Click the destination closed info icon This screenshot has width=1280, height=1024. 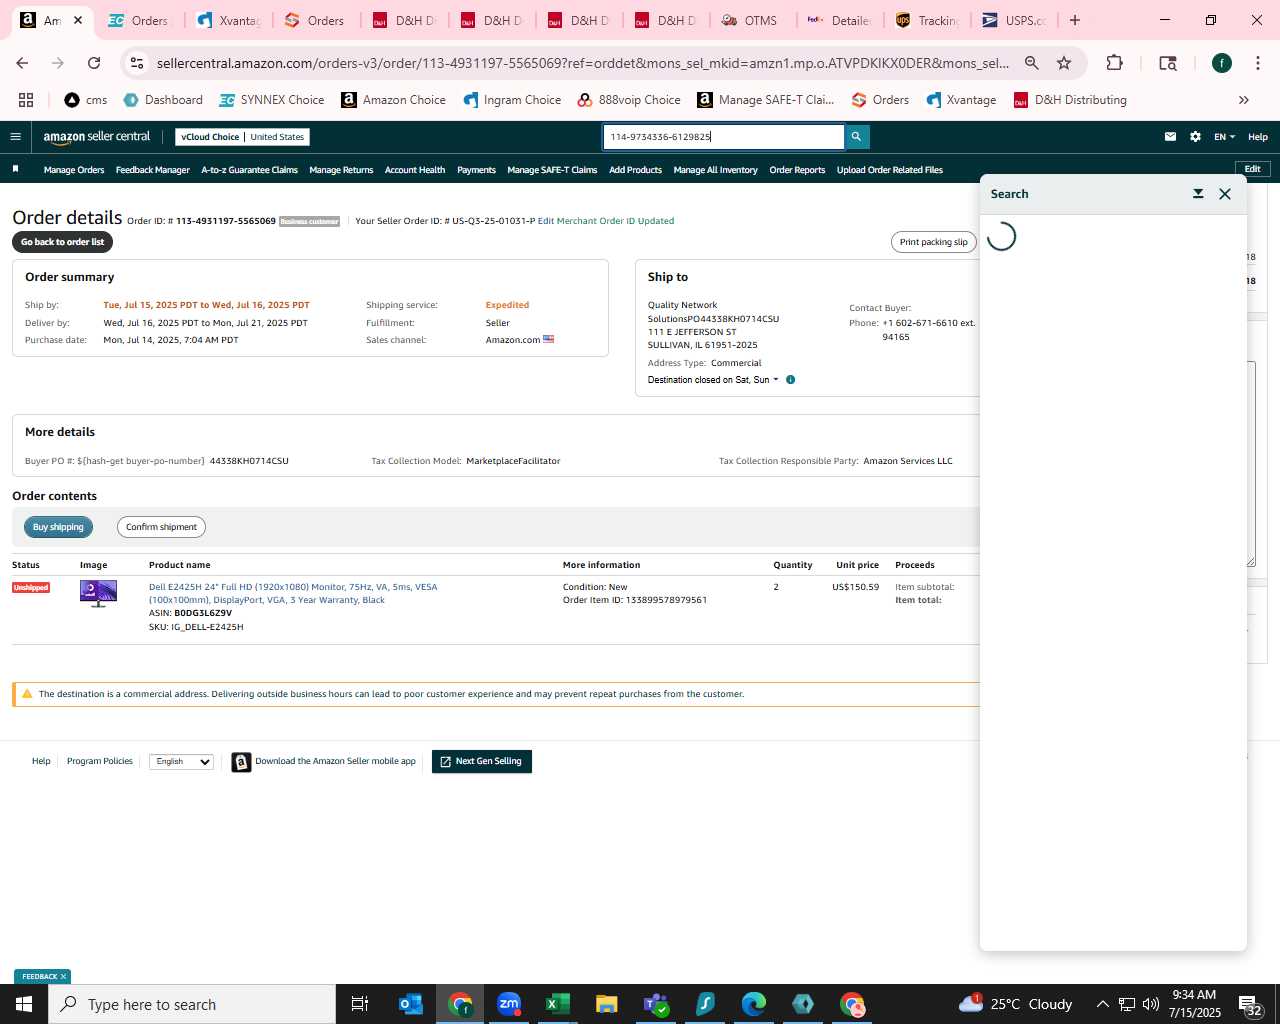point(790,380)
